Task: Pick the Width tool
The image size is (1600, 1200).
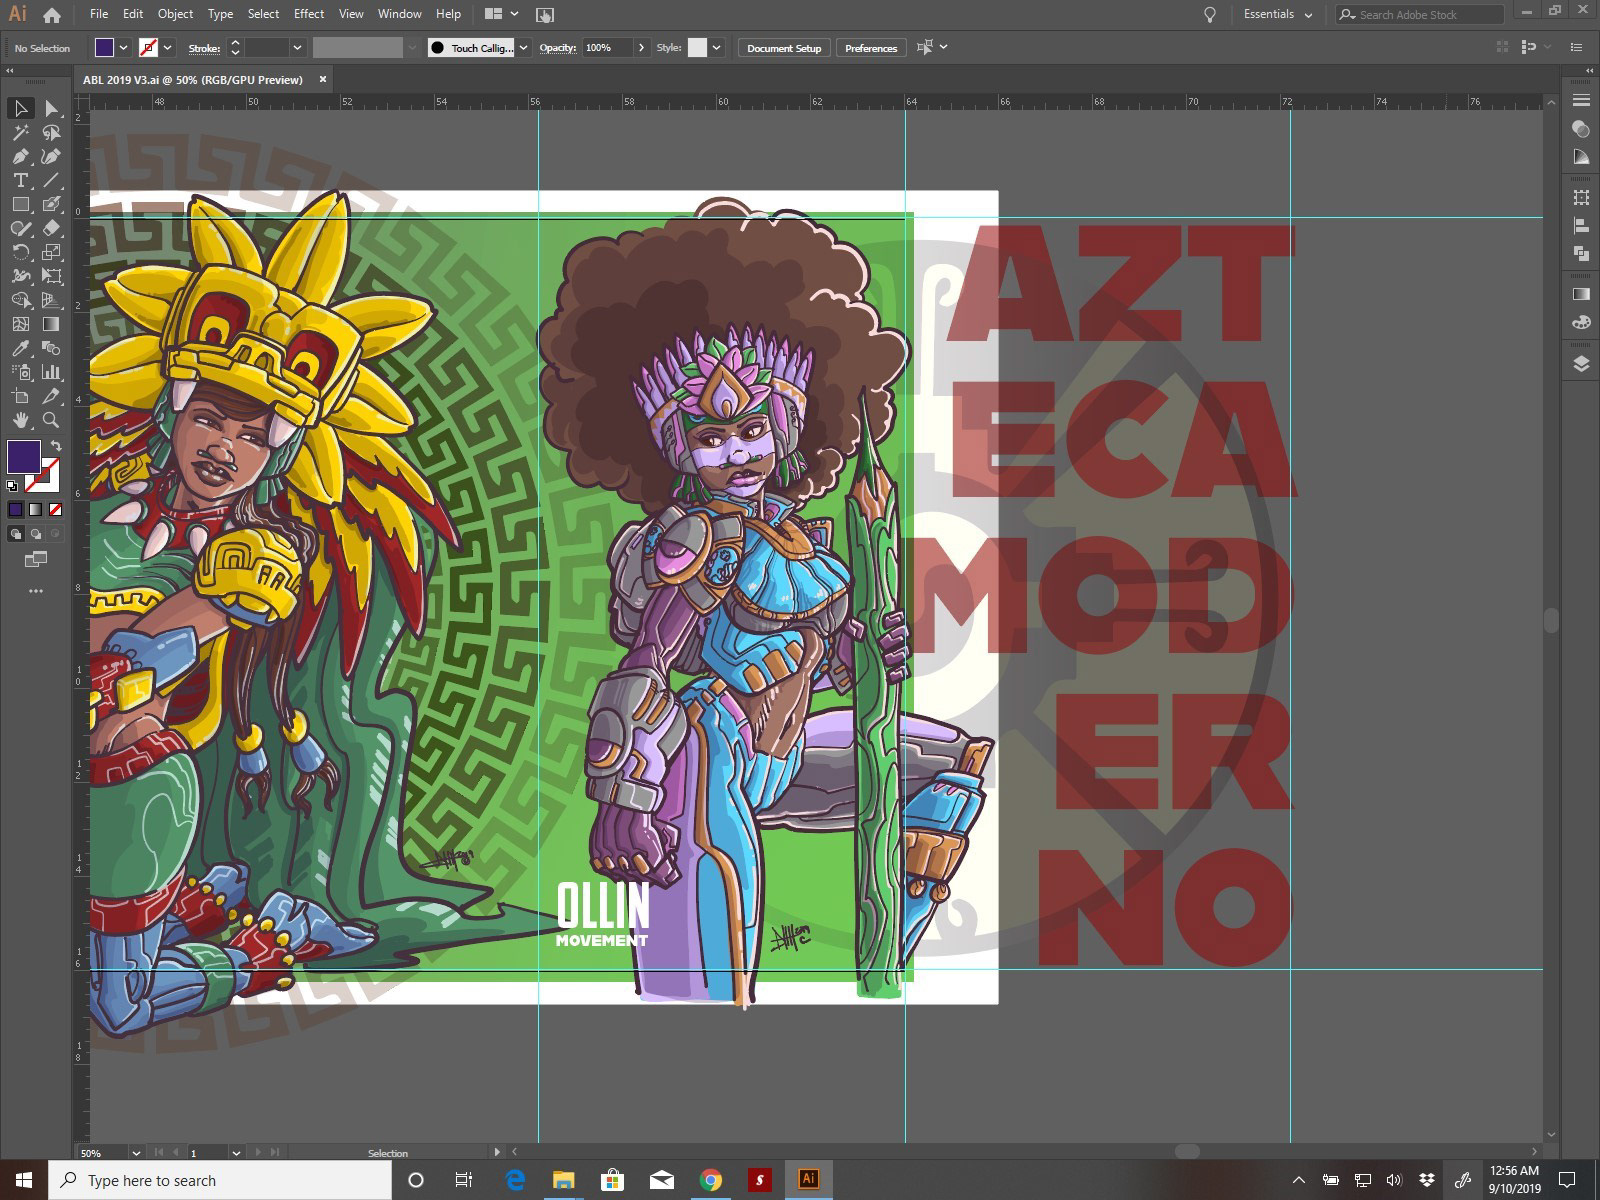Action: (x=20, y=276)
